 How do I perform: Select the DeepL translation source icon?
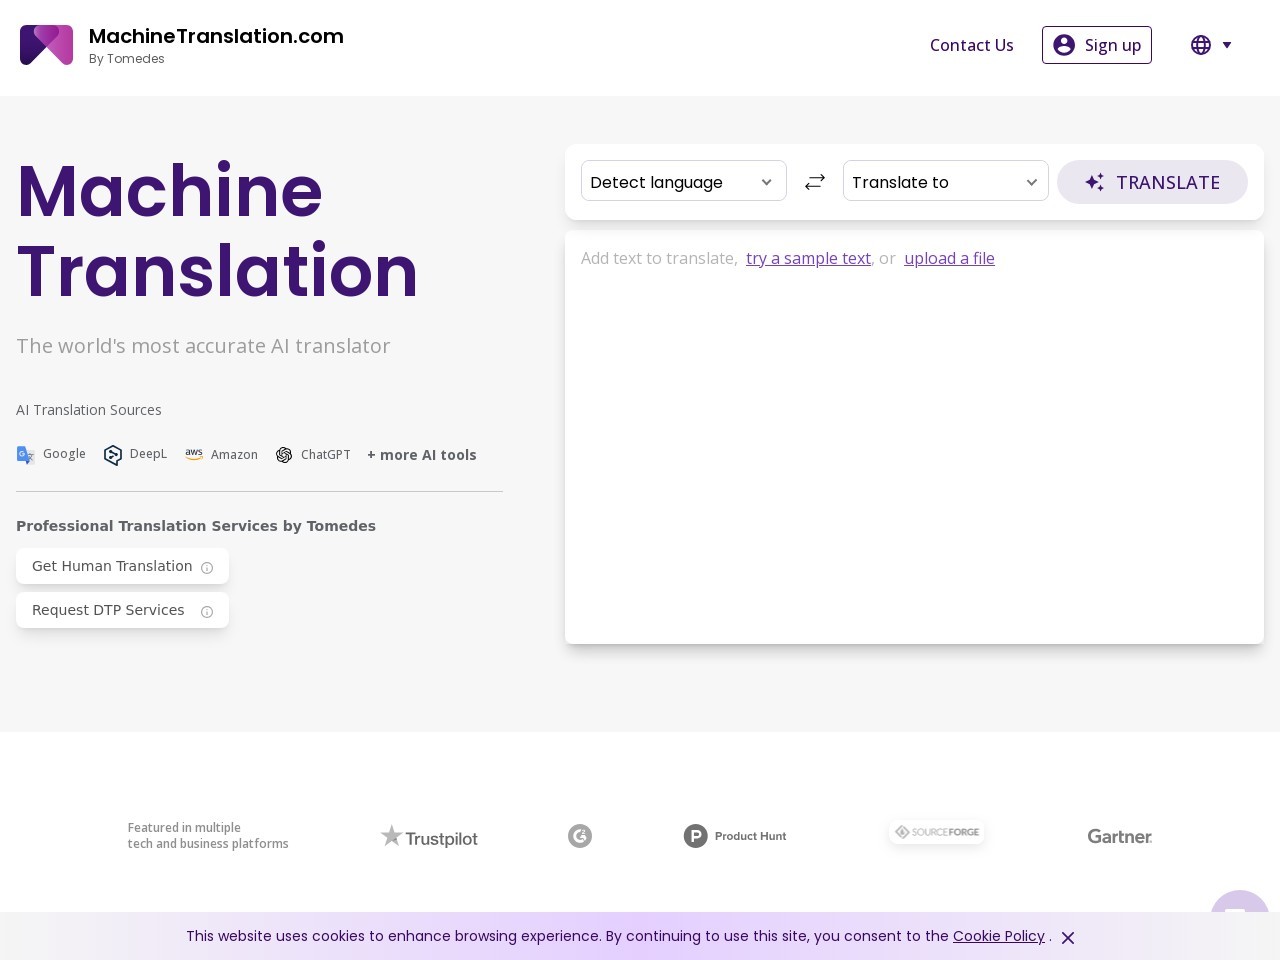[x=113, y=455]
